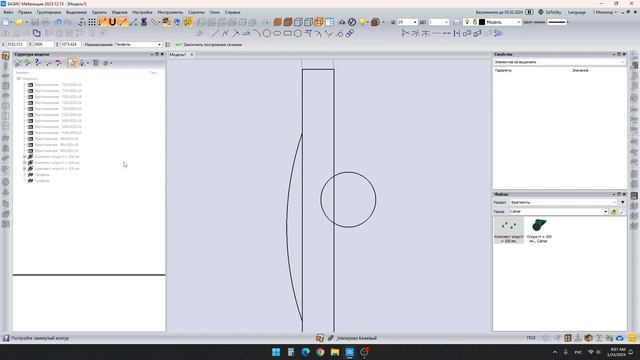640x360 pixels.
Task: Open the Группировка menu
Action: [x=49, y=12]
